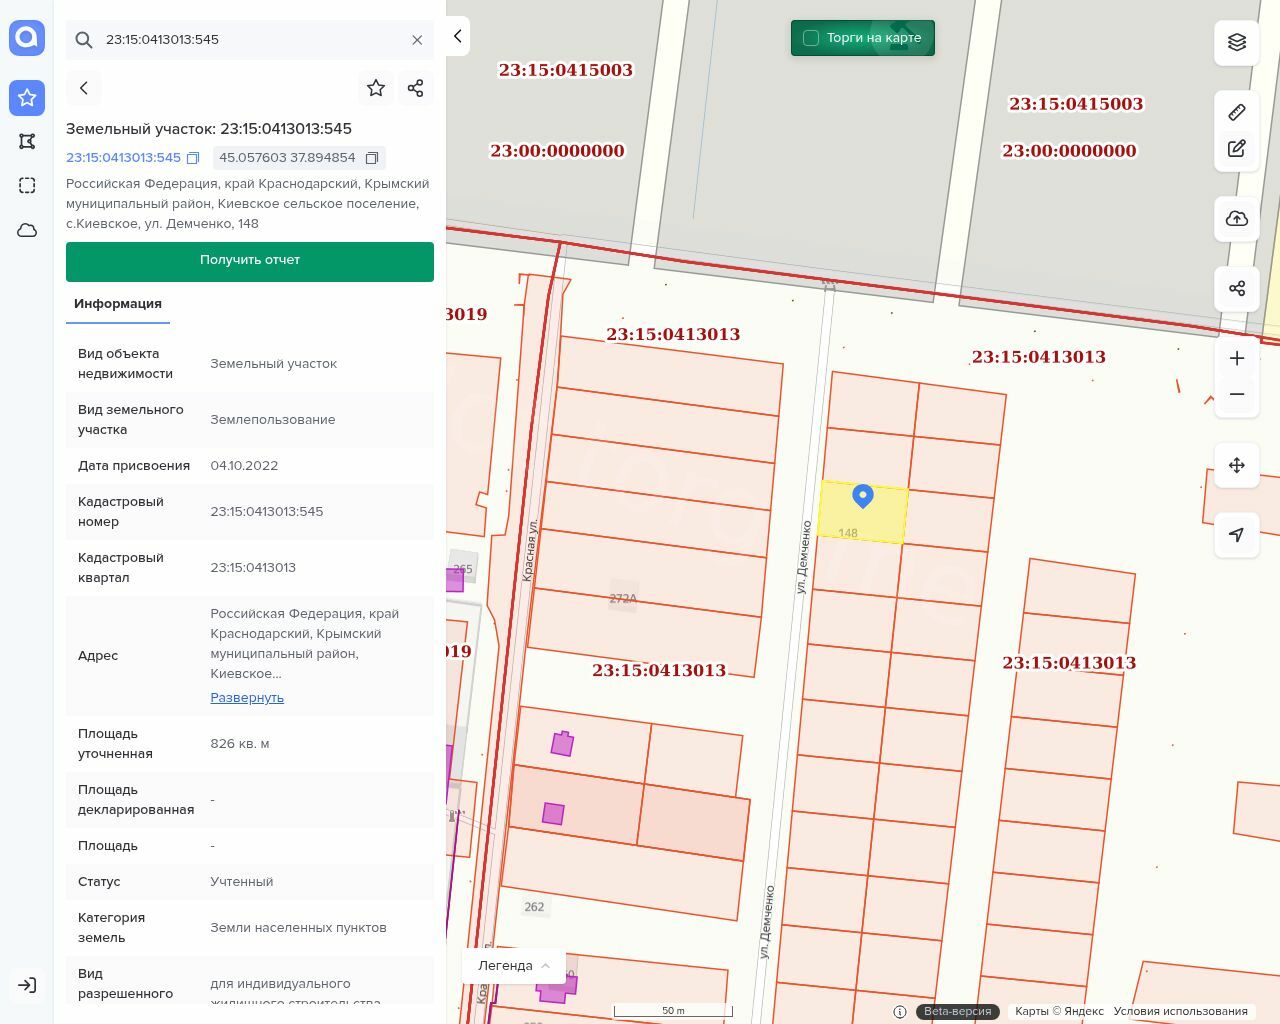Copy the coordinates 45.057603 37.894854

click(x=372, y=158)
